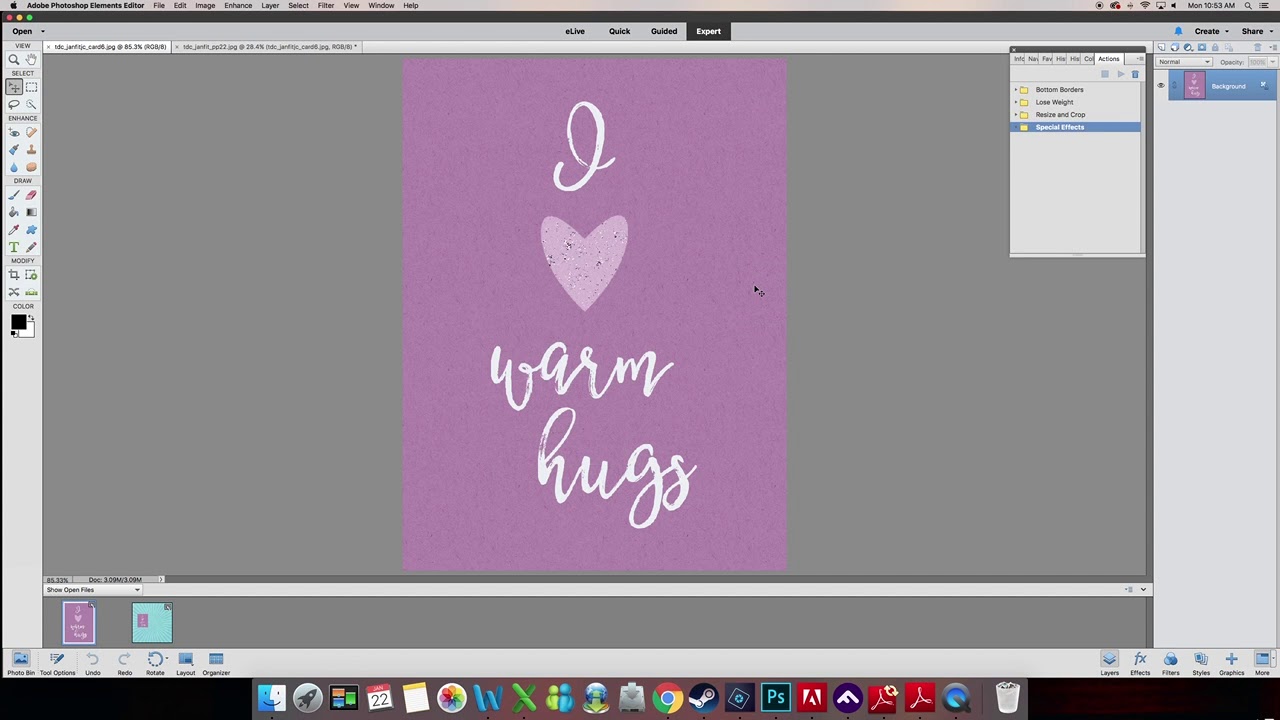Select the Red Eye Removal tool
Viewport: 1280px width, 720px height.
click(14, 132)
